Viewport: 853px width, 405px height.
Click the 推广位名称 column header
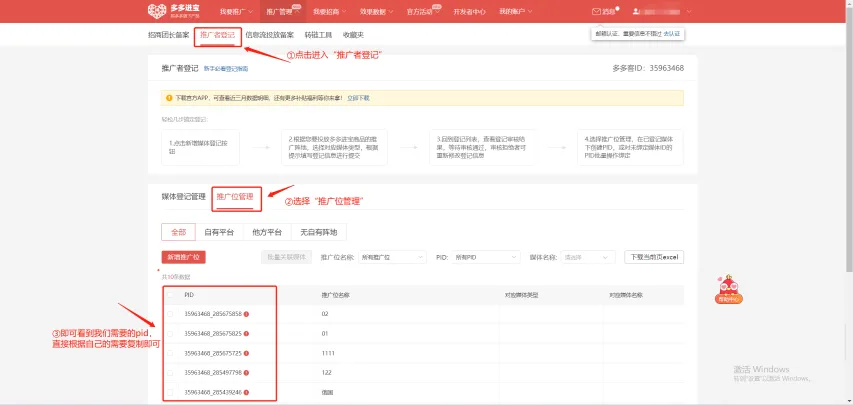pyautogui.click(x=335, y=295)
